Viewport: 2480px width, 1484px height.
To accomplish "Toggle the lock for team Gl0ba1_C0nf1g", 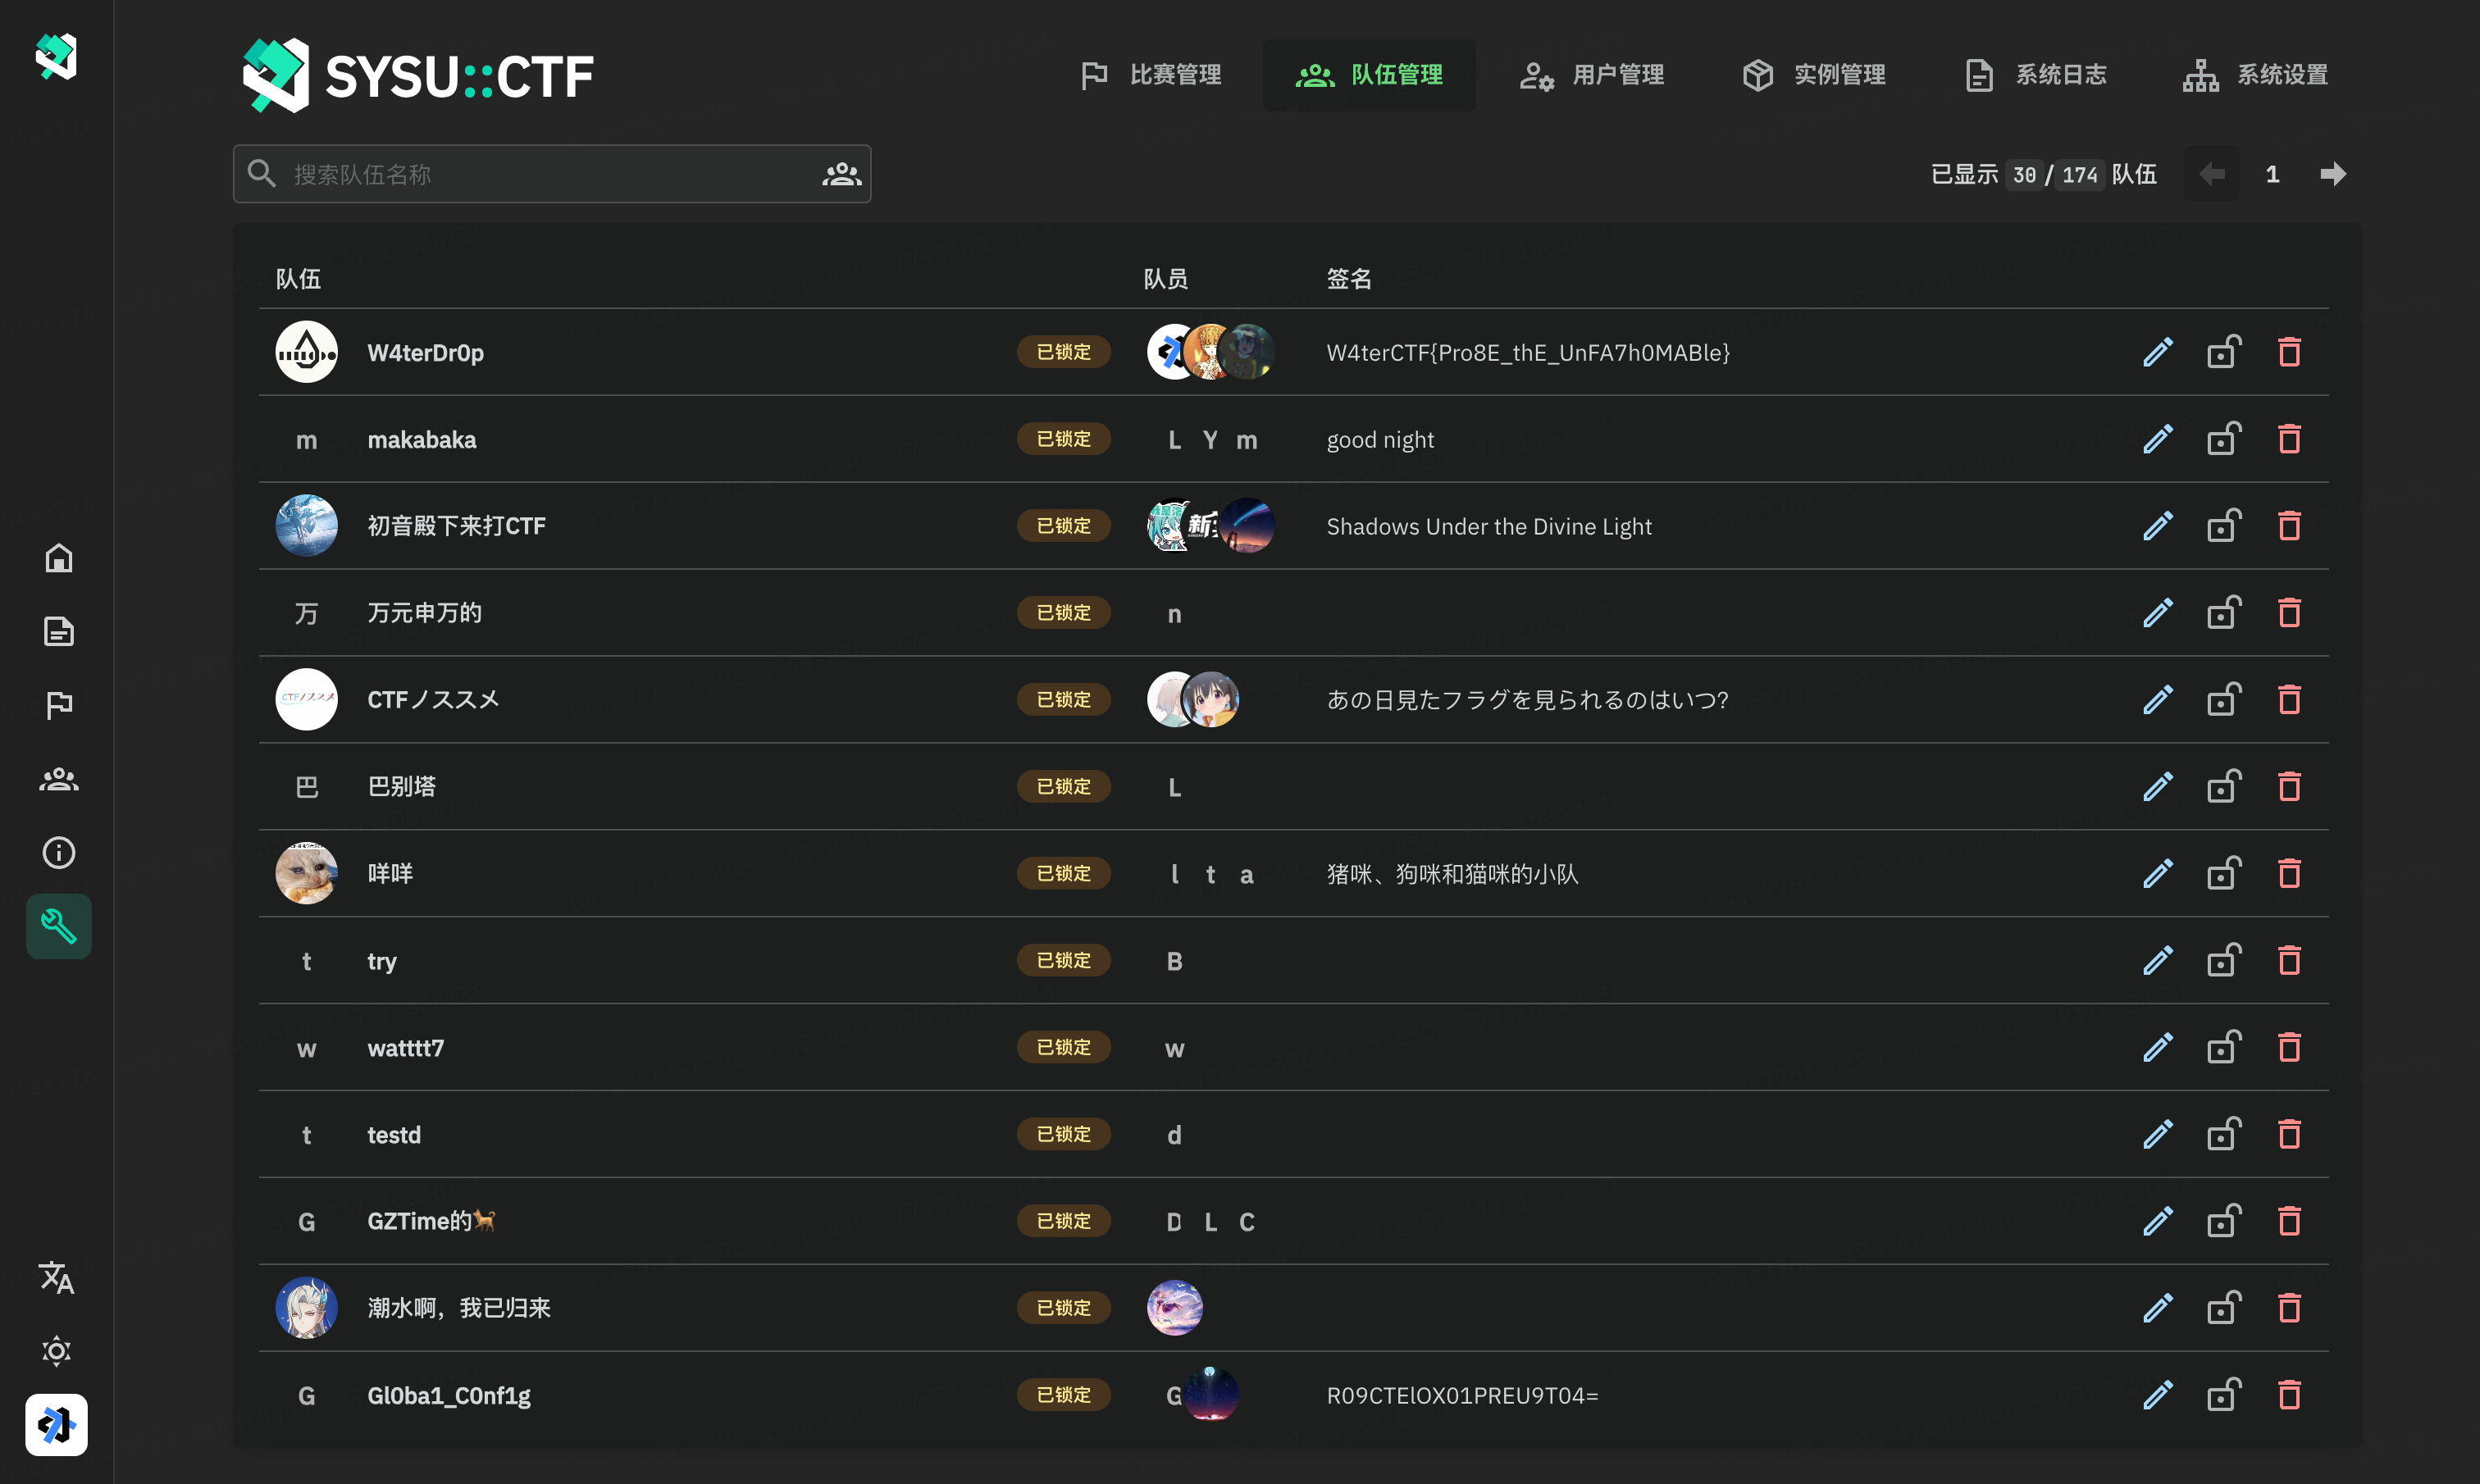I will pyautogui.click(x=2223, y=1395).
